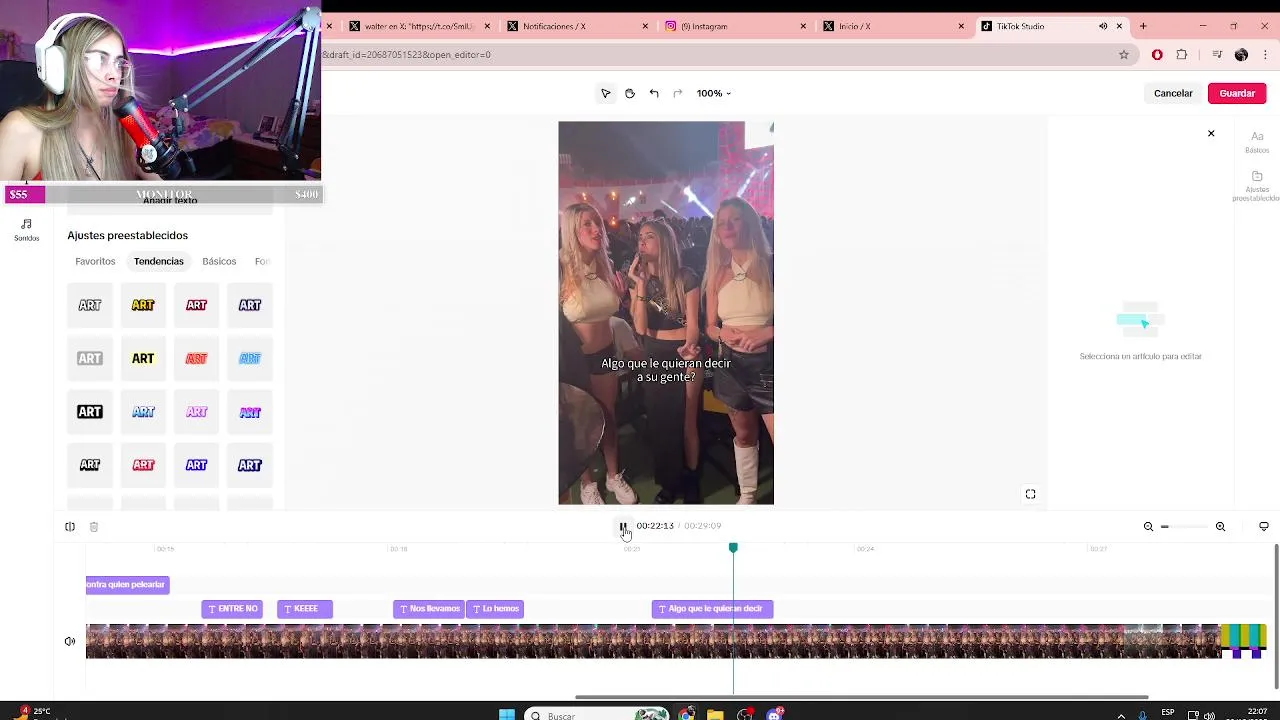The height and width of the screenshot is (720, 1280).
Task: Open the browser media control icon
Action: (1217, 55)
